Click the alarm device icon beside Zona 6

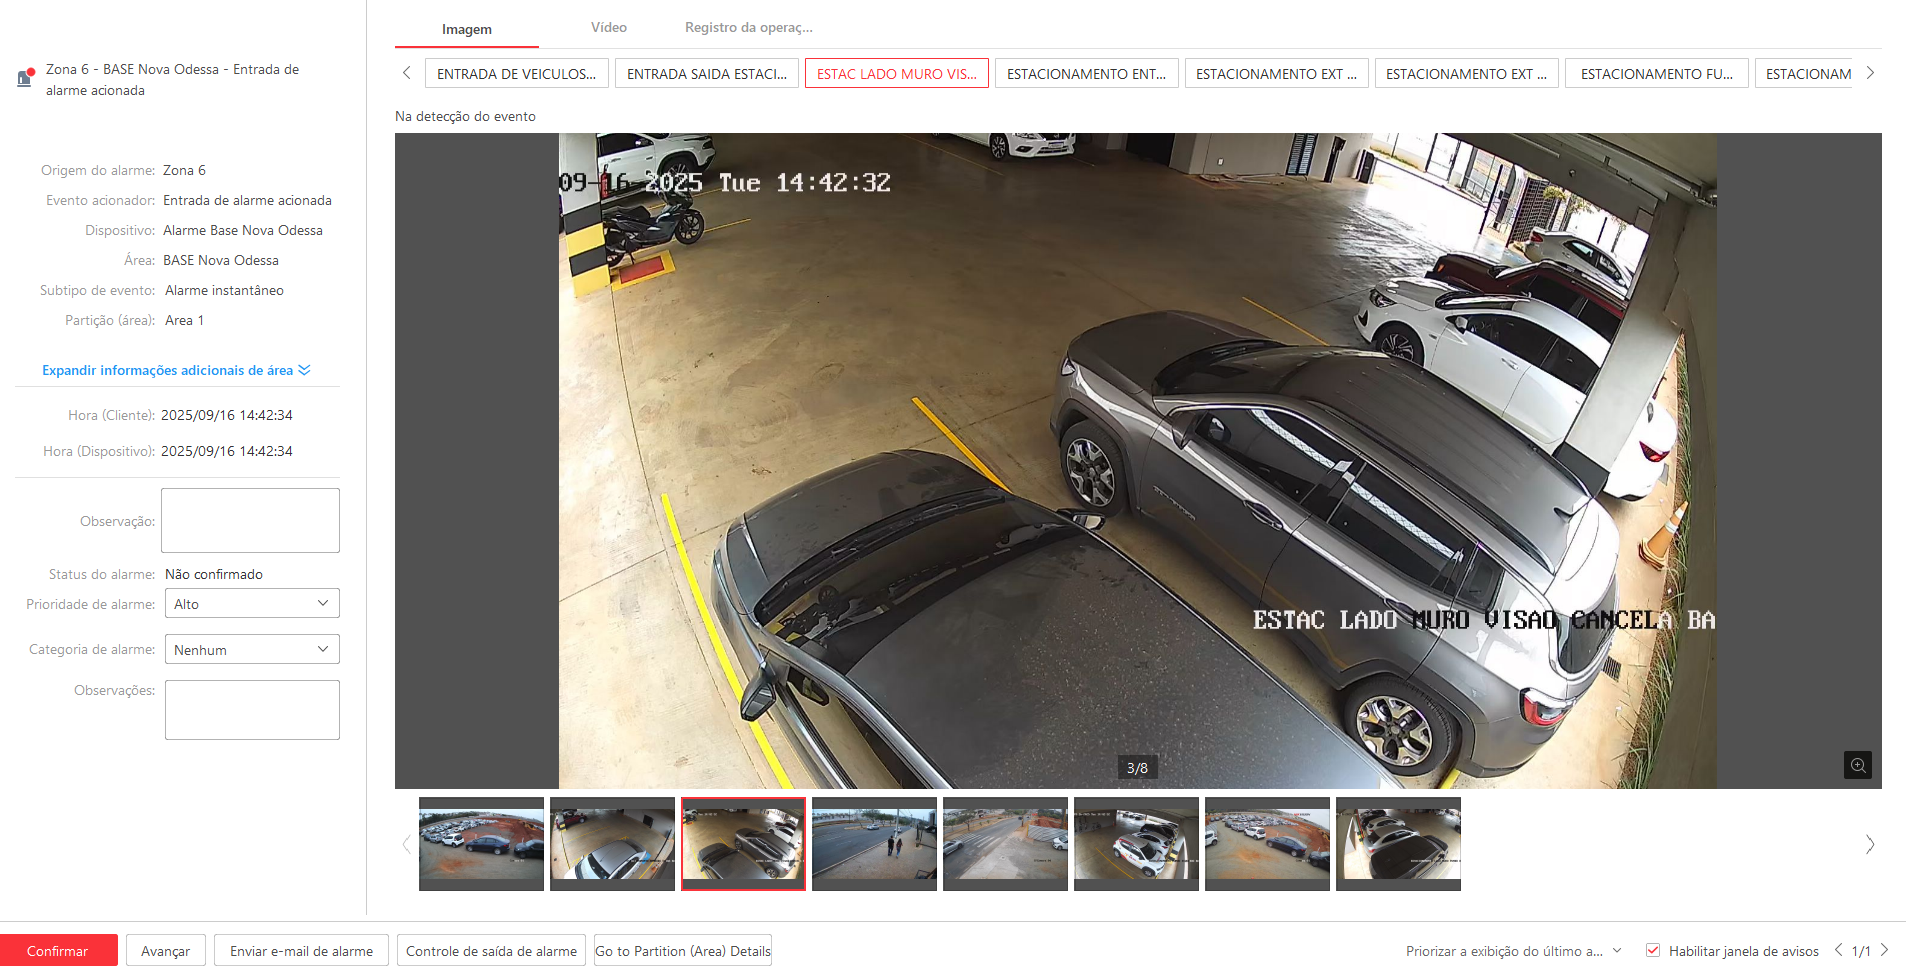(26, 77)
